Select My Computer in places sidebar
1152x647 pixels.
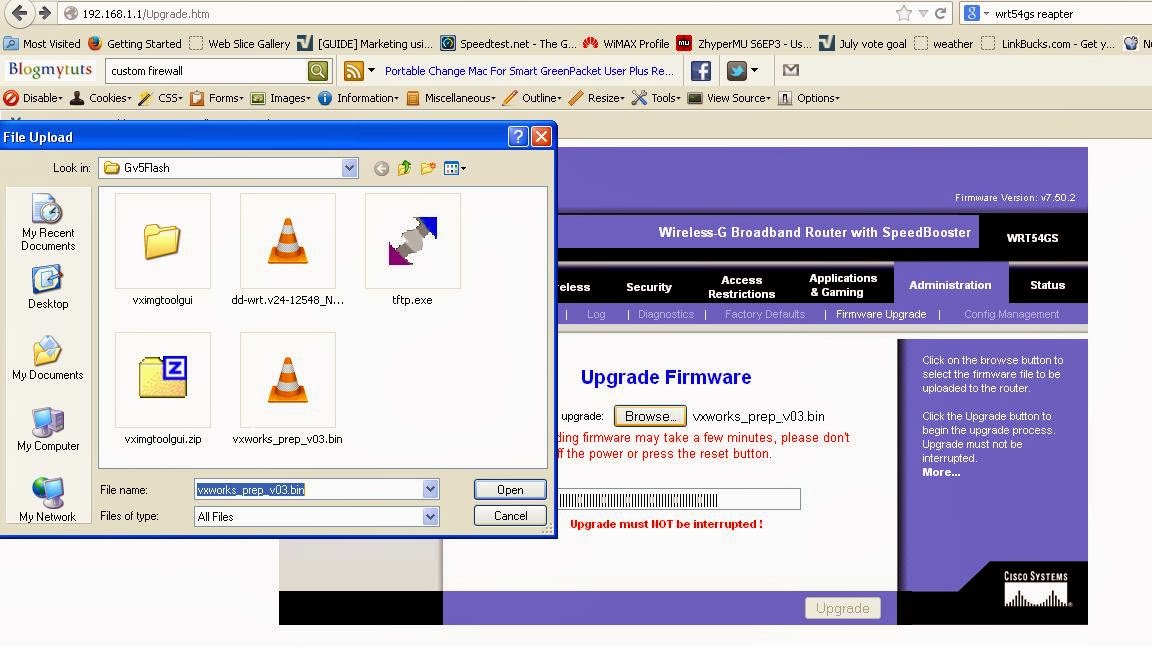point(48,429)
